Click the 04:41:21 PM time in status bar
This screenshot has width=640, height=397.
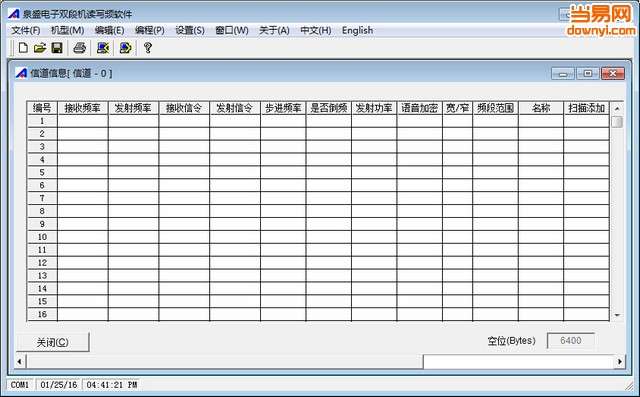112,385
